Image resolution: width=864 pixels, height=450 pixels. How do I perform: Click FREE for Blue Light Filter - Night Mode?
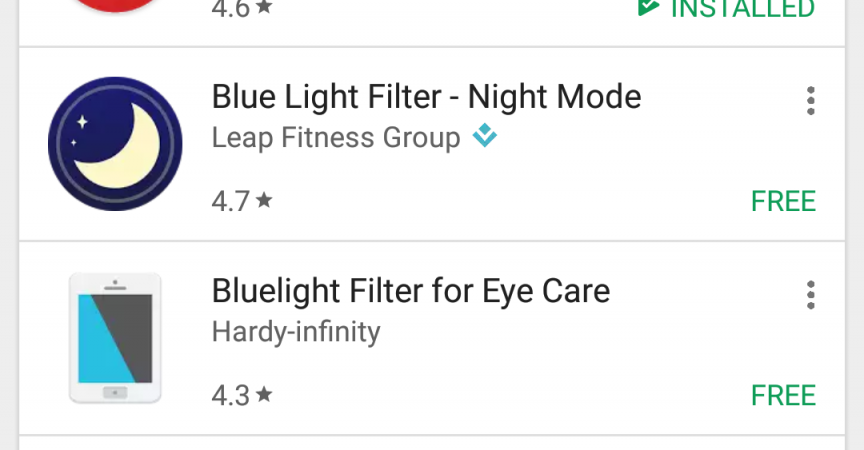pyautogui.click(x=783, y=201)
